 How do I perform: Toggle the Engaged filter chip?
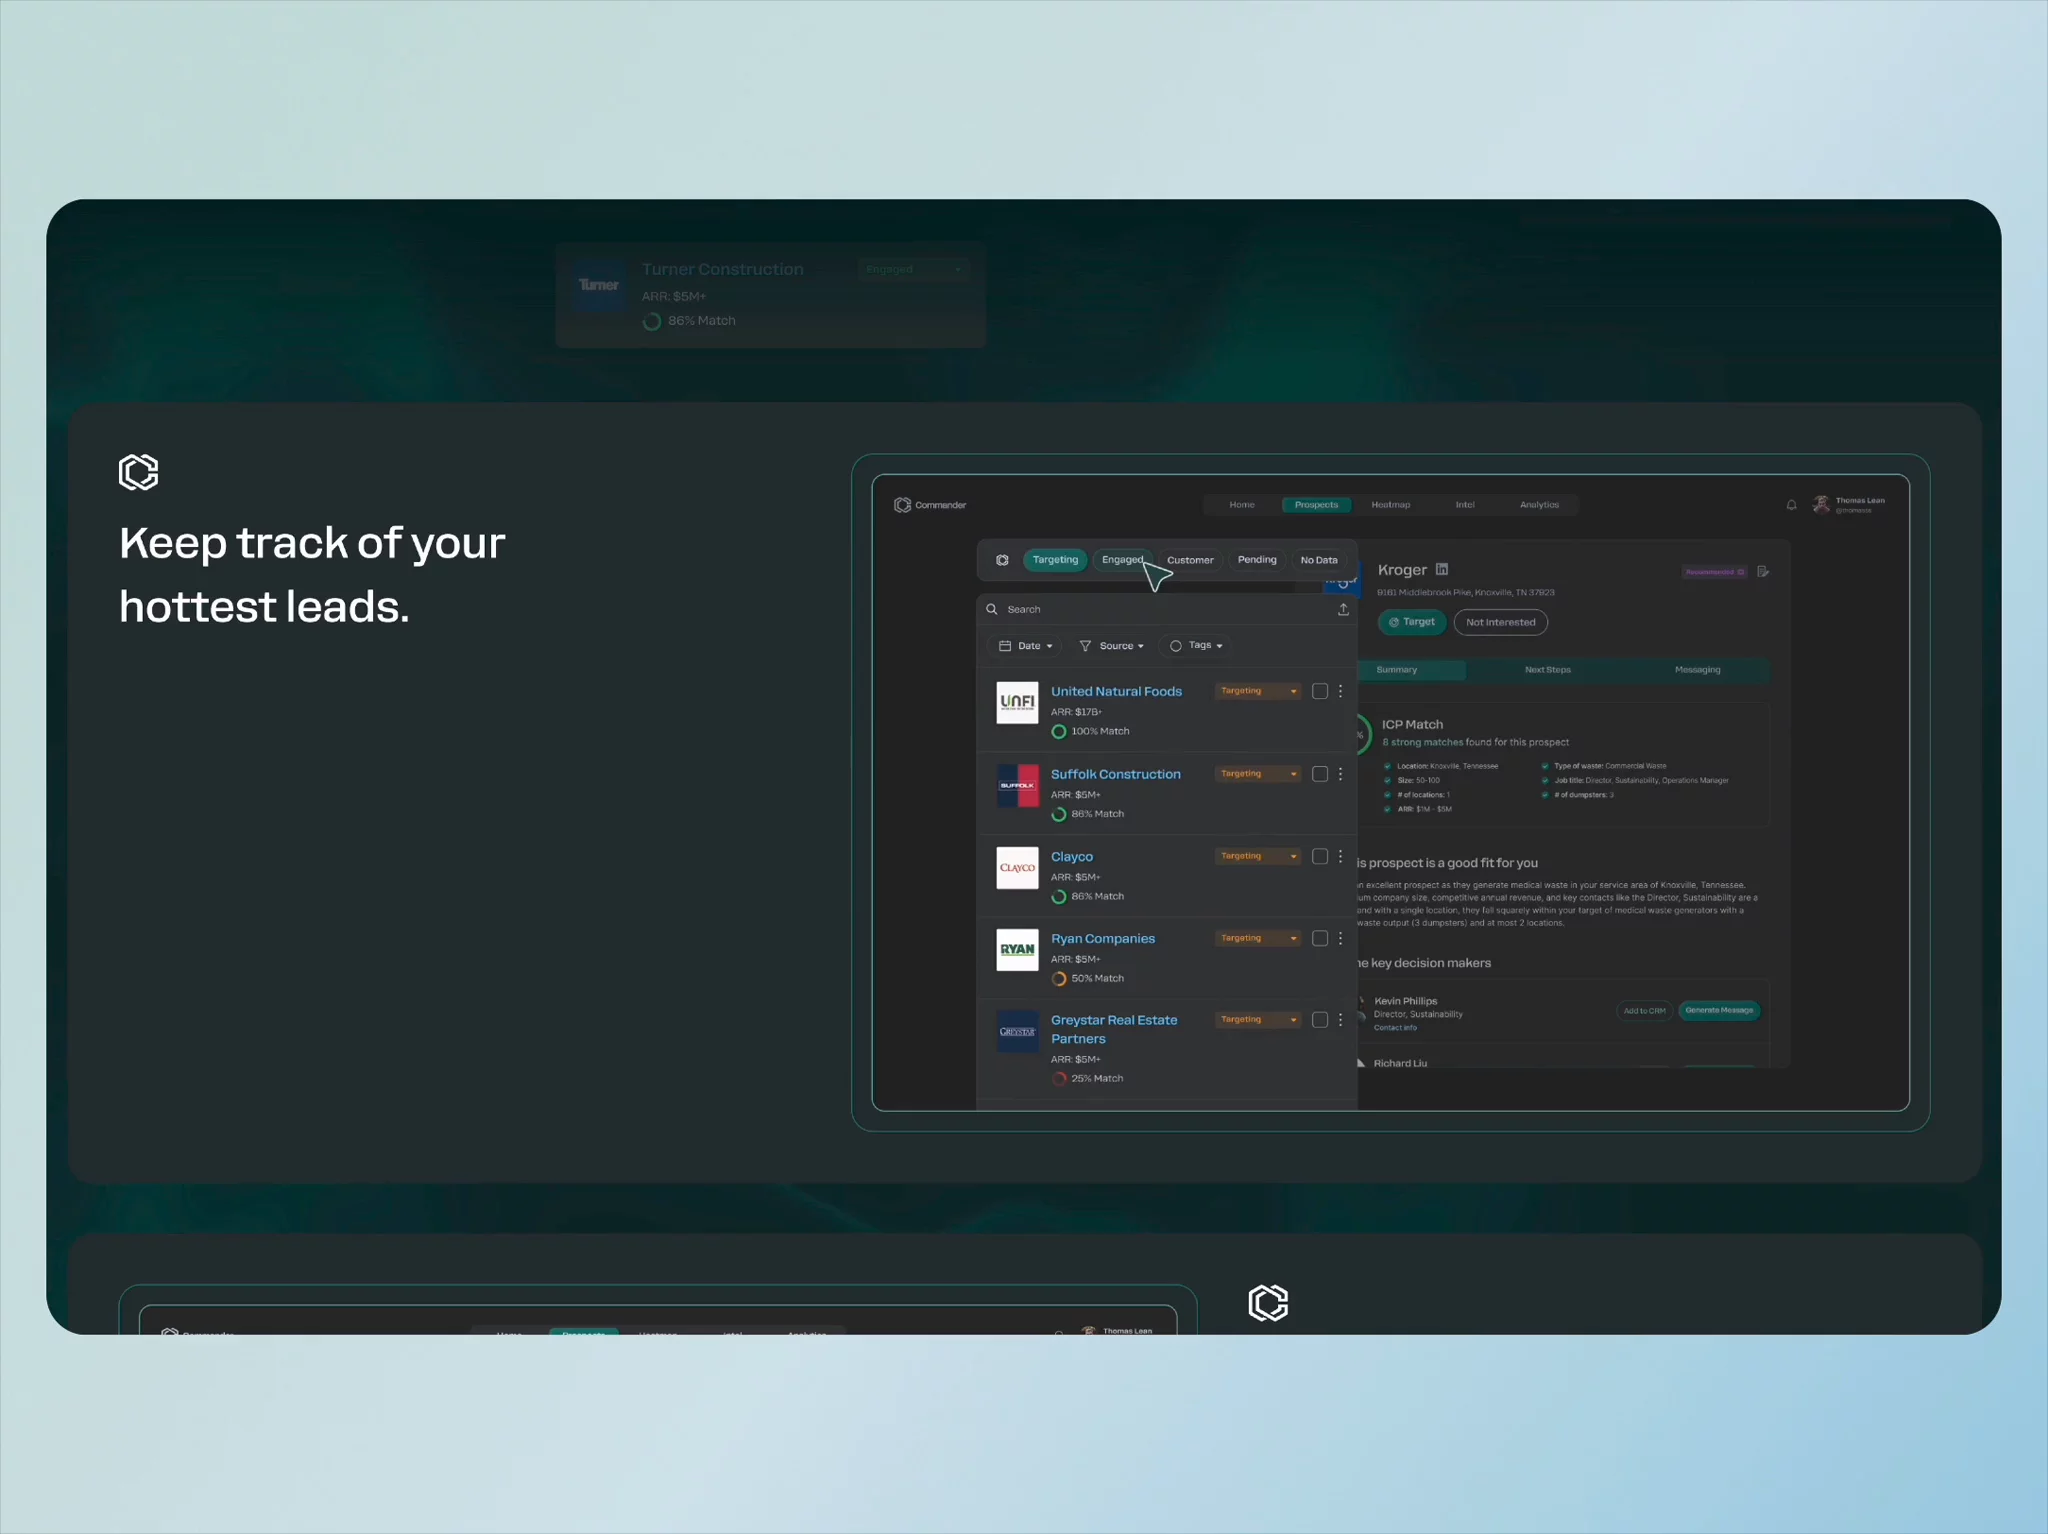[x=1122, y=560]
